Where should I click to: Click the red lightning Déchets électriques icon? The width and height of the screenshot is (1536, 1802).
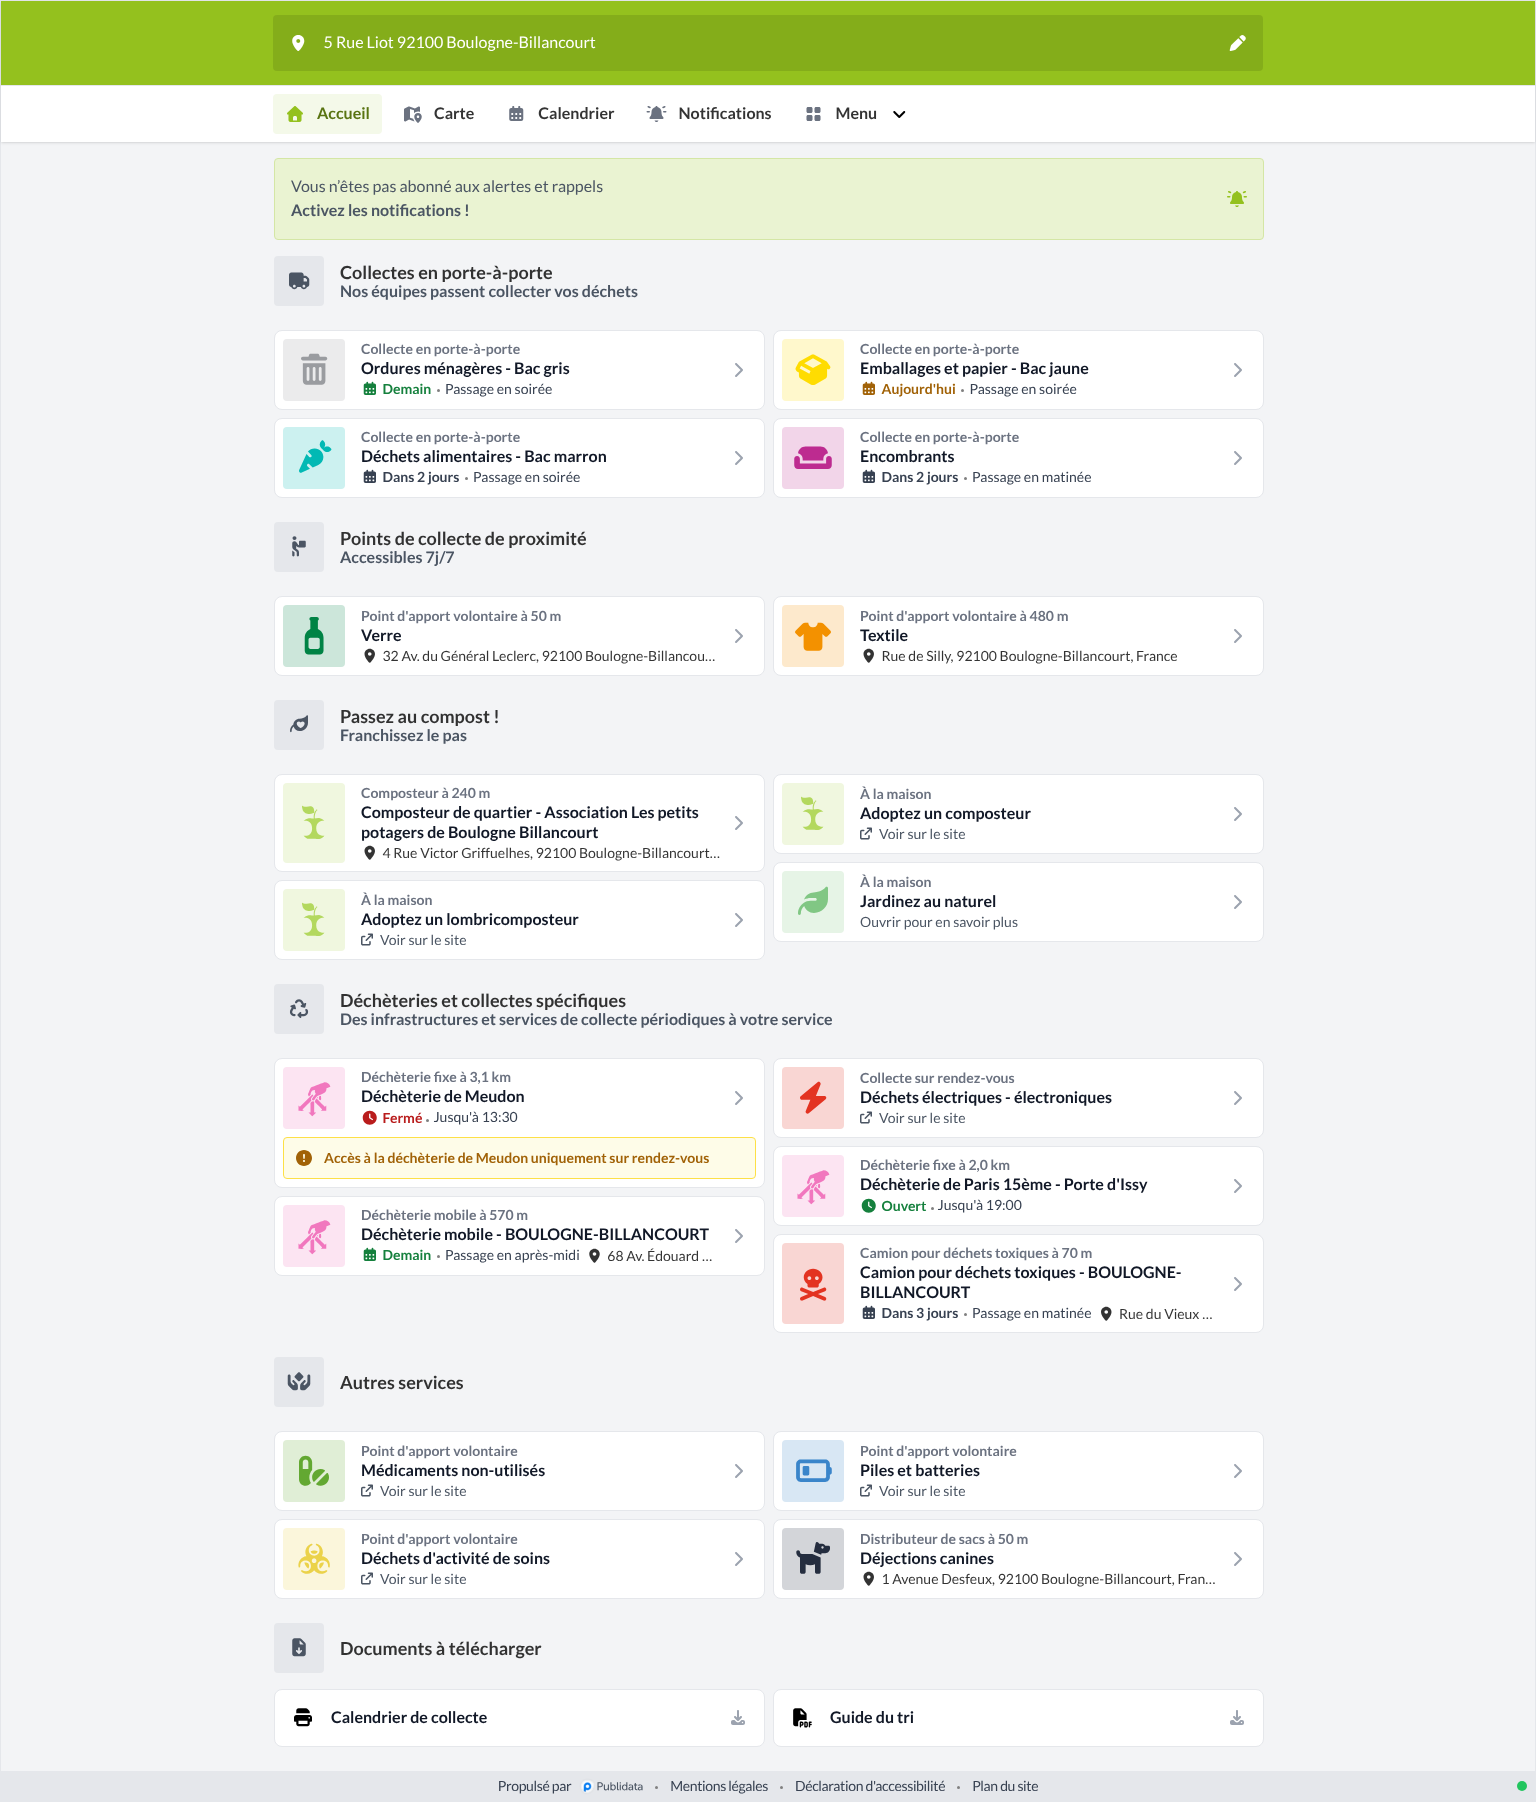(813, 1098)
